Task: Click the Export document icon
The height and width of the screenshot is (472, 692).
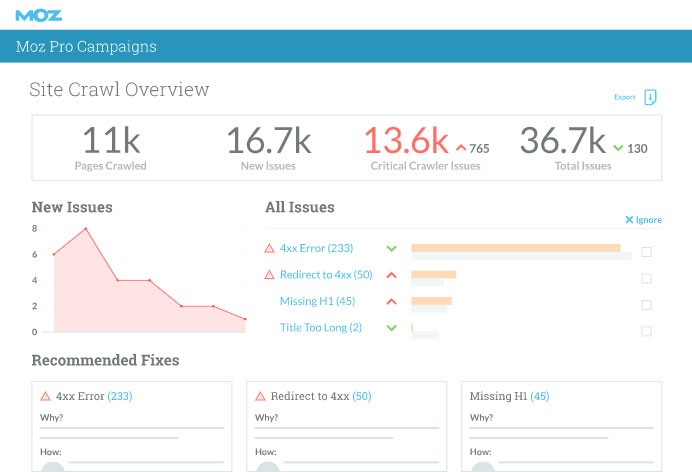Action: click(x=650, y=97)
